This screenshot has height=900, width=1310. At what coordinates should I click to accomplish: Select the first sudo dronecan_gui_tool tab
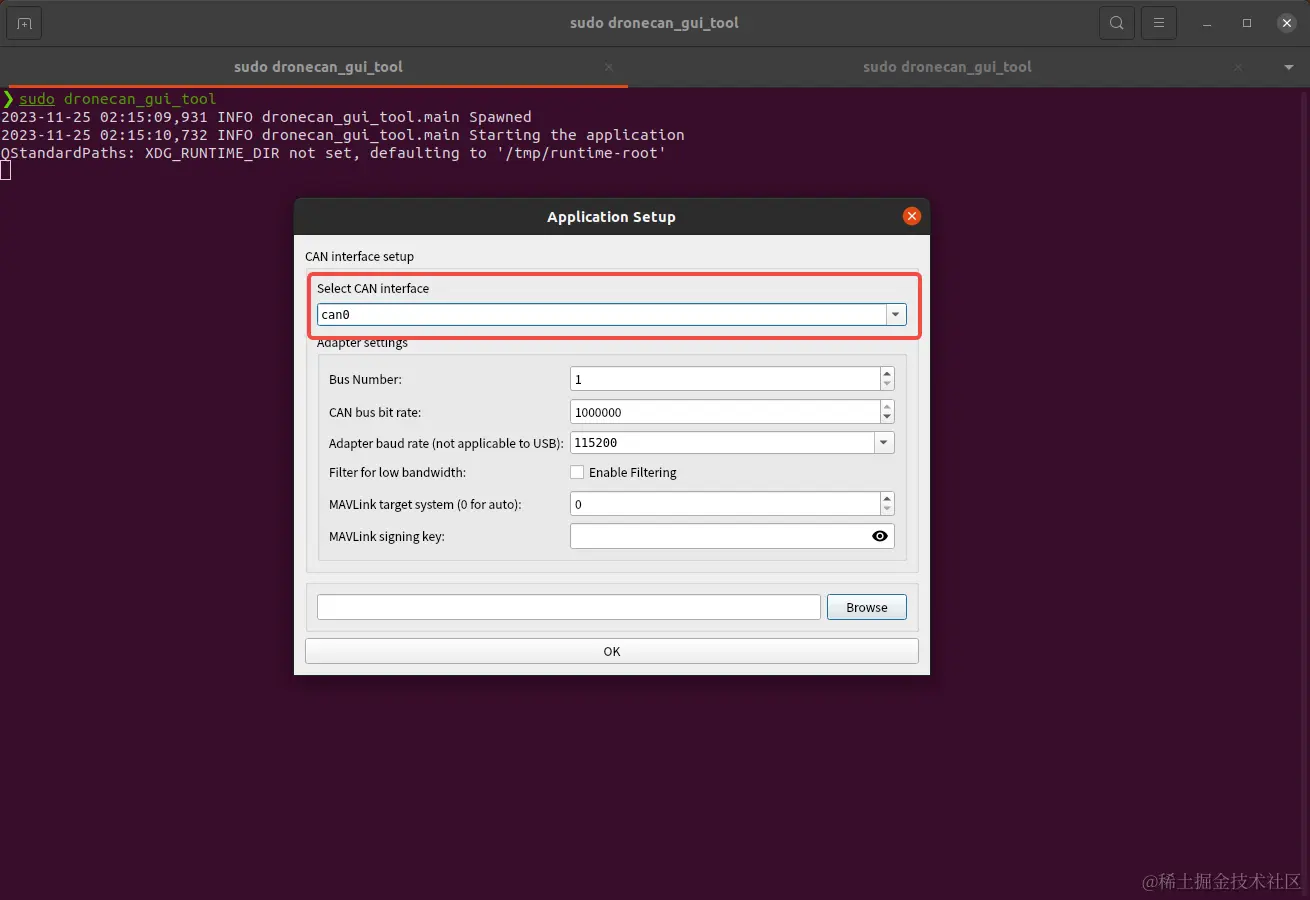tap(318, 67)
